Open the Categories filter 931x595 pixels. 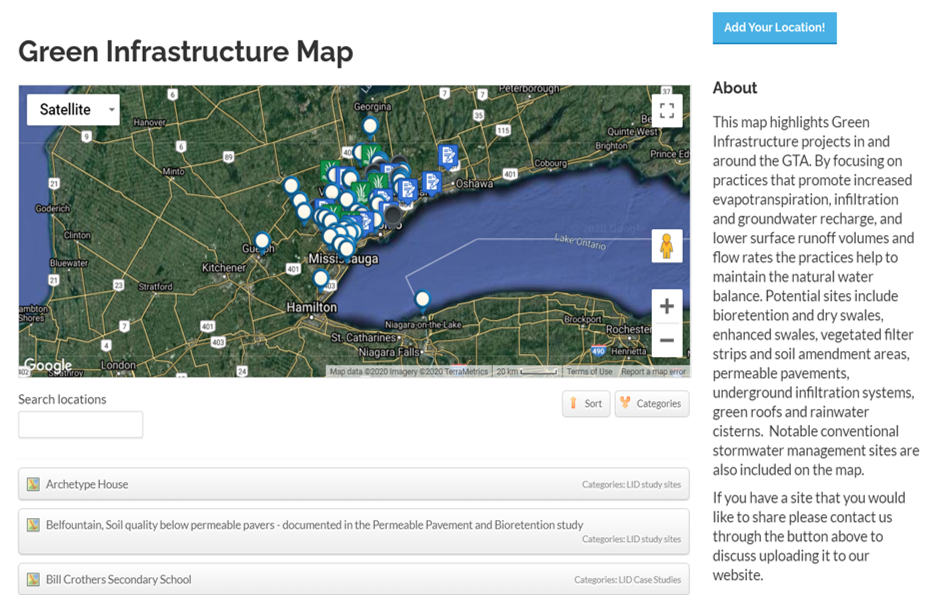pyautogui.click(x=651, y=404)
